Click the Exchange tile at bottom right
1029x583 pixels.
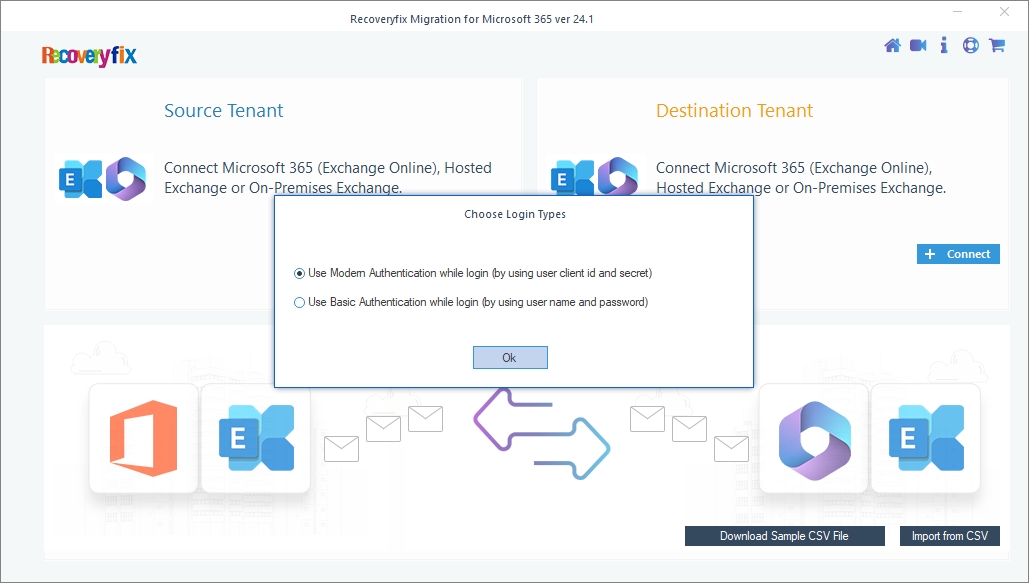[x=926, y=438]
